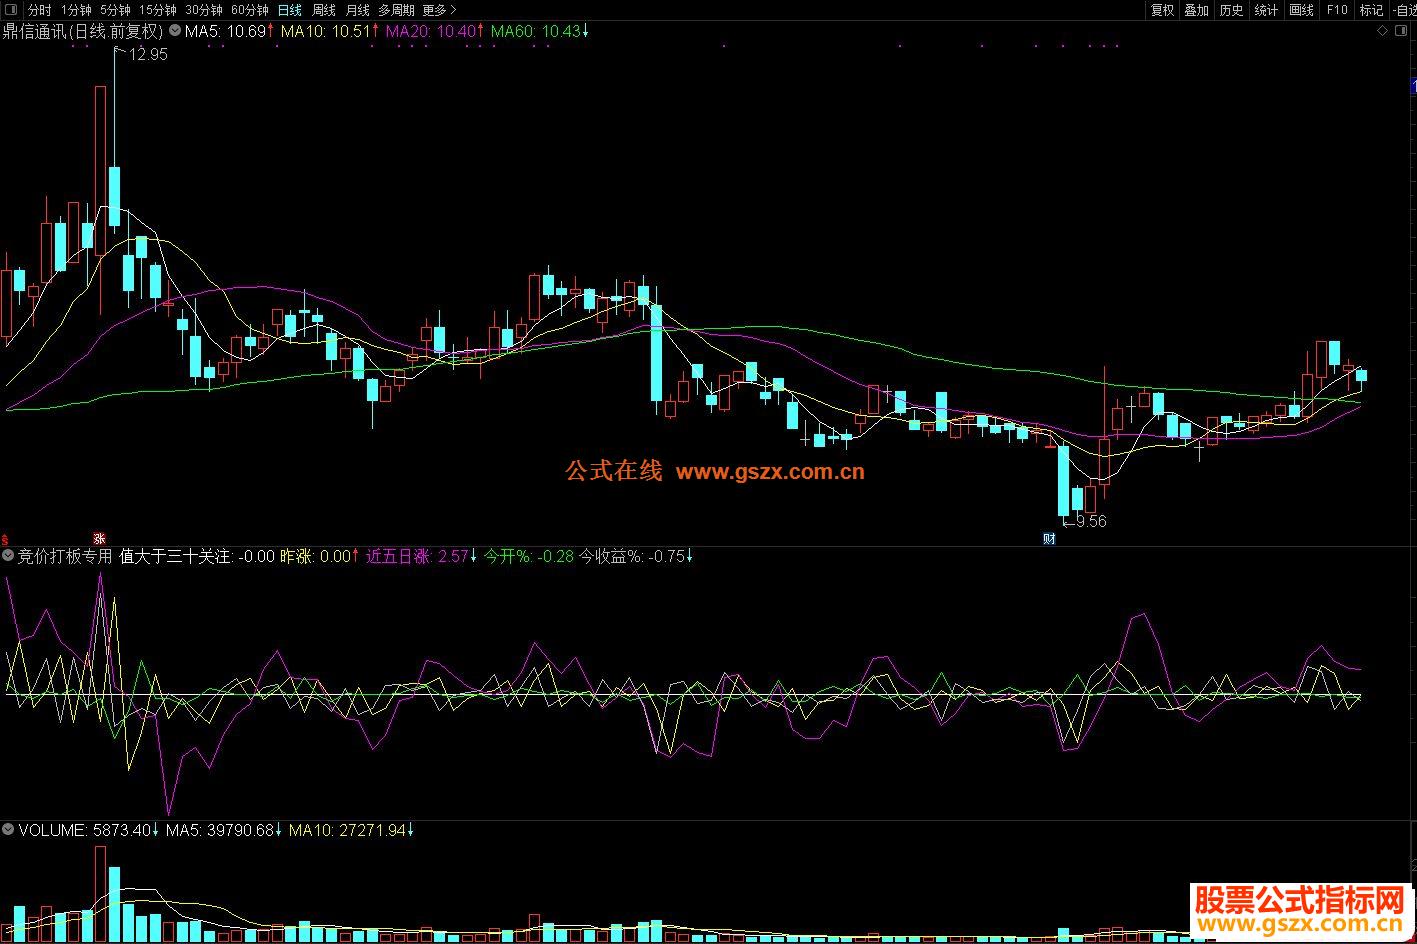Click the MA60: 10.43 label
The image size is (1417, 944).
[x=539, y=31]
